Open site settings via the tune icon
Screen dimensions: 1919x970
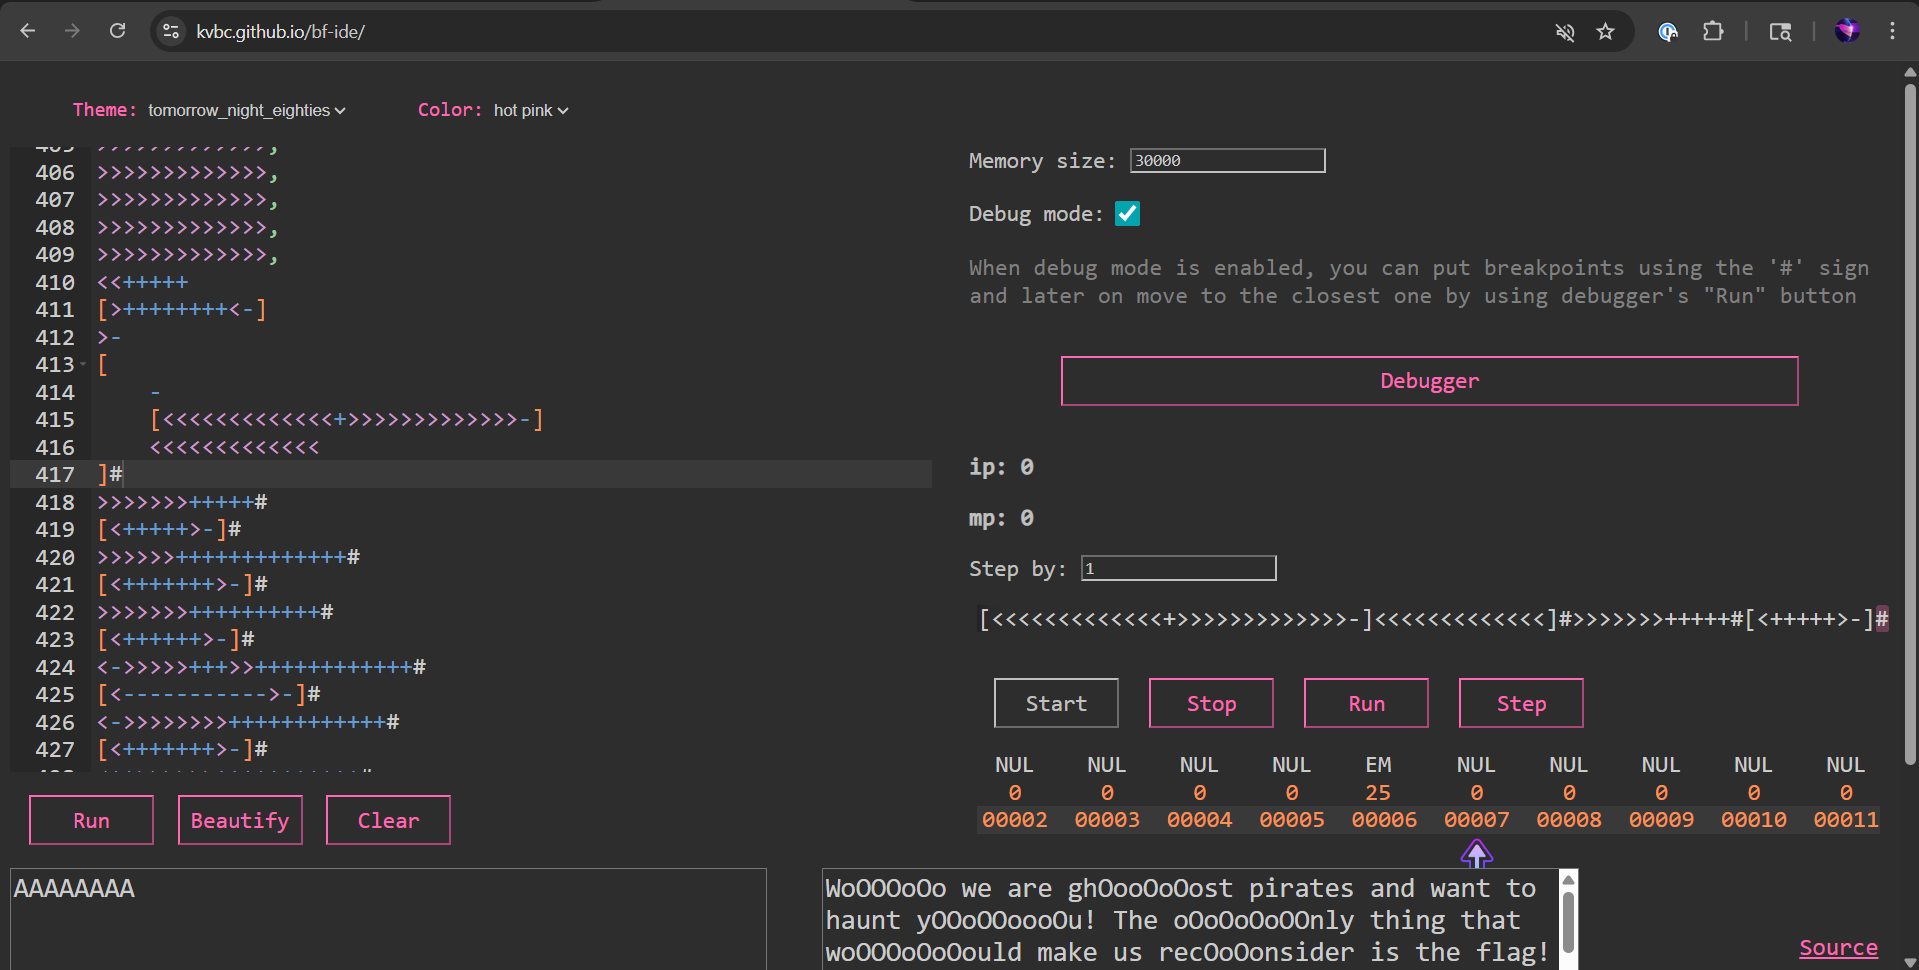point(170,31)
